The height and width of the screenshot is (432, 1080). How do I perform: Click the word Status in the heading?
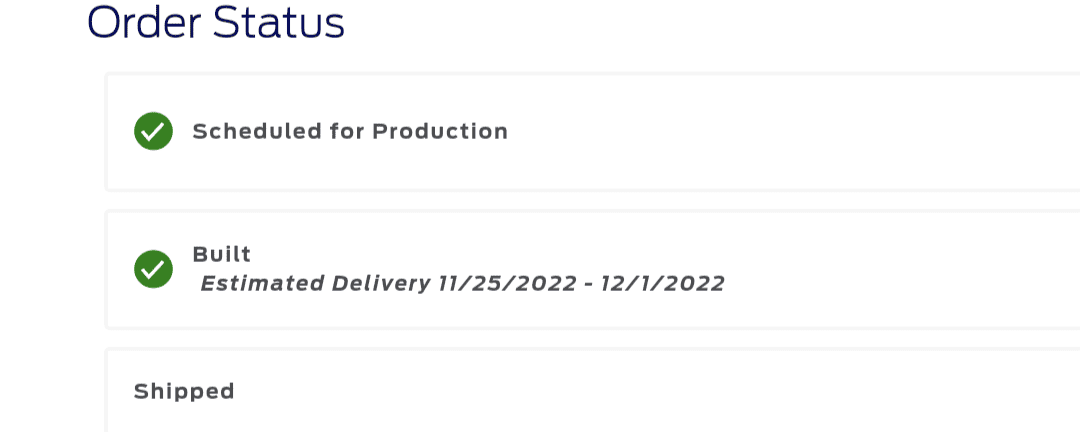click(x=279, y=23)
